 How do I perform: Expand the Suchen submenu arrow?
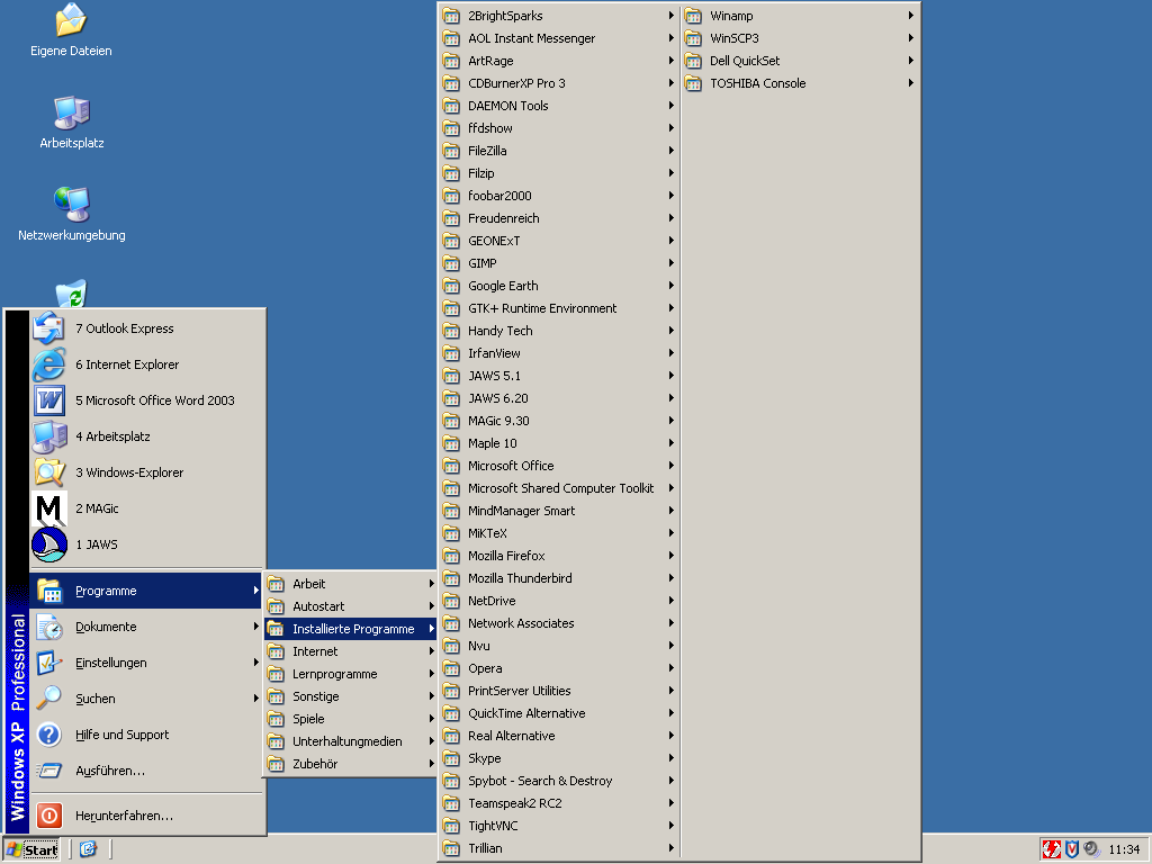(x=256, y=699)
